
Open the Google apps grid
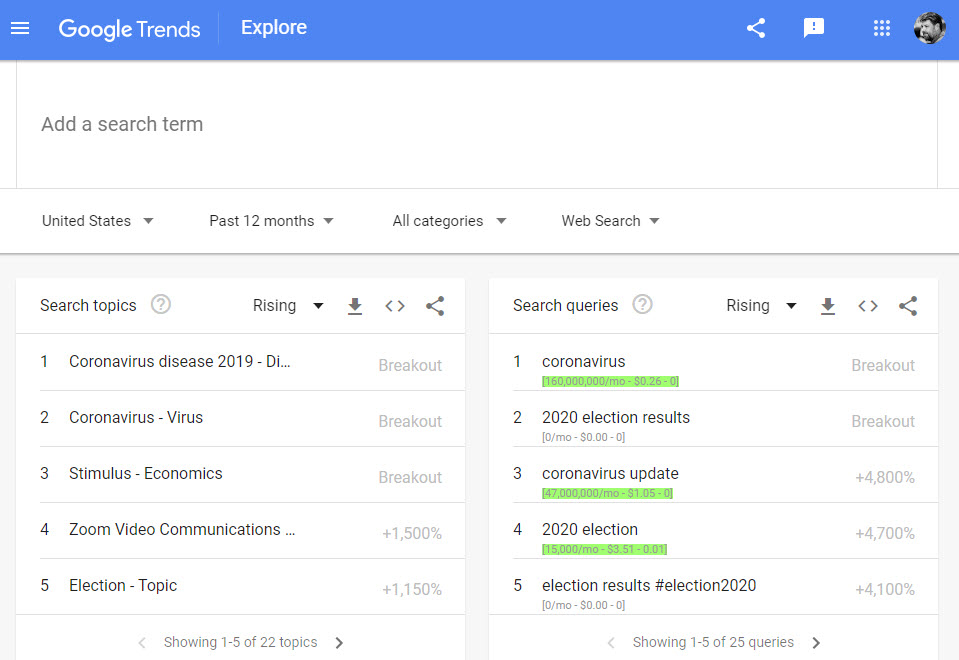881,28
